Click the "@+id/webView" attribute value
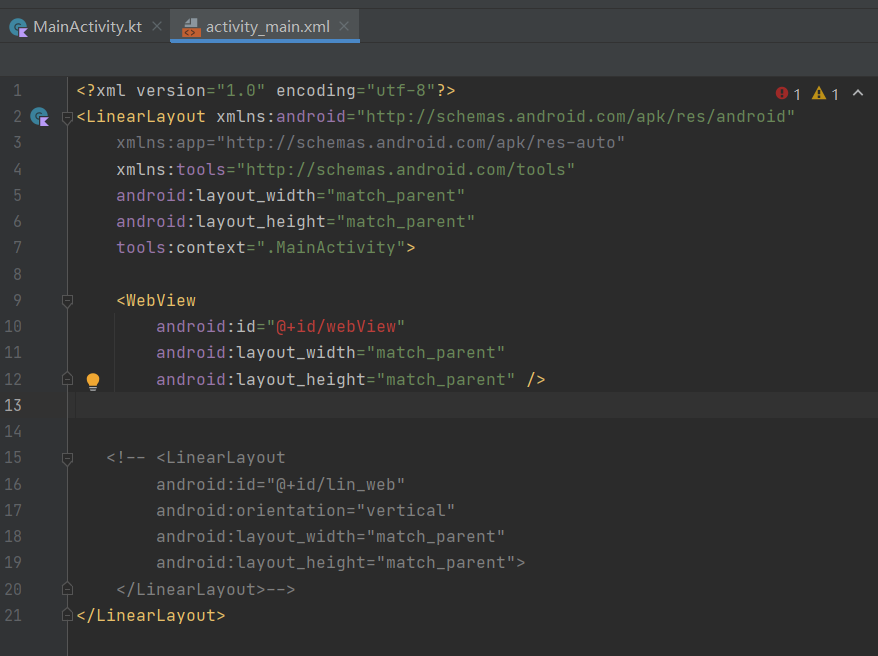878x656 pixels. point(336,326)
